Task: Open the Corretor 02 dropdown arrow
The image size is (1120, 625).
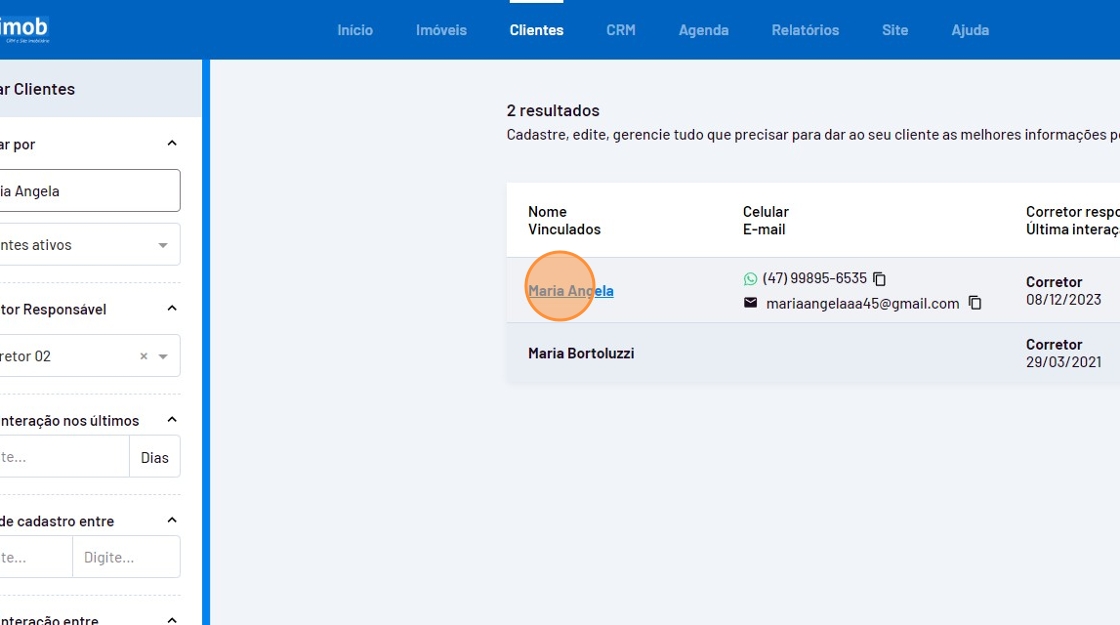Action: pyautogui.click(x=163, y=356)
